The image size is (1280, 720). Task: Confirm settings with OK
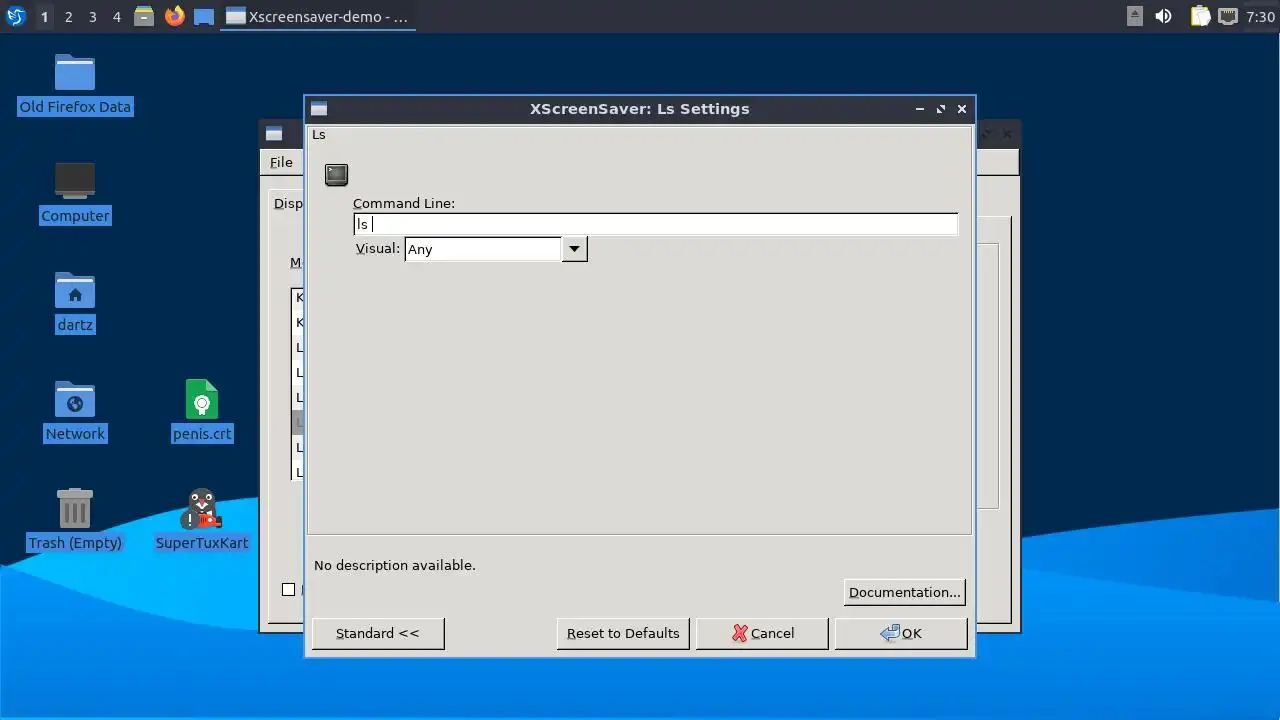coord(901,633)
